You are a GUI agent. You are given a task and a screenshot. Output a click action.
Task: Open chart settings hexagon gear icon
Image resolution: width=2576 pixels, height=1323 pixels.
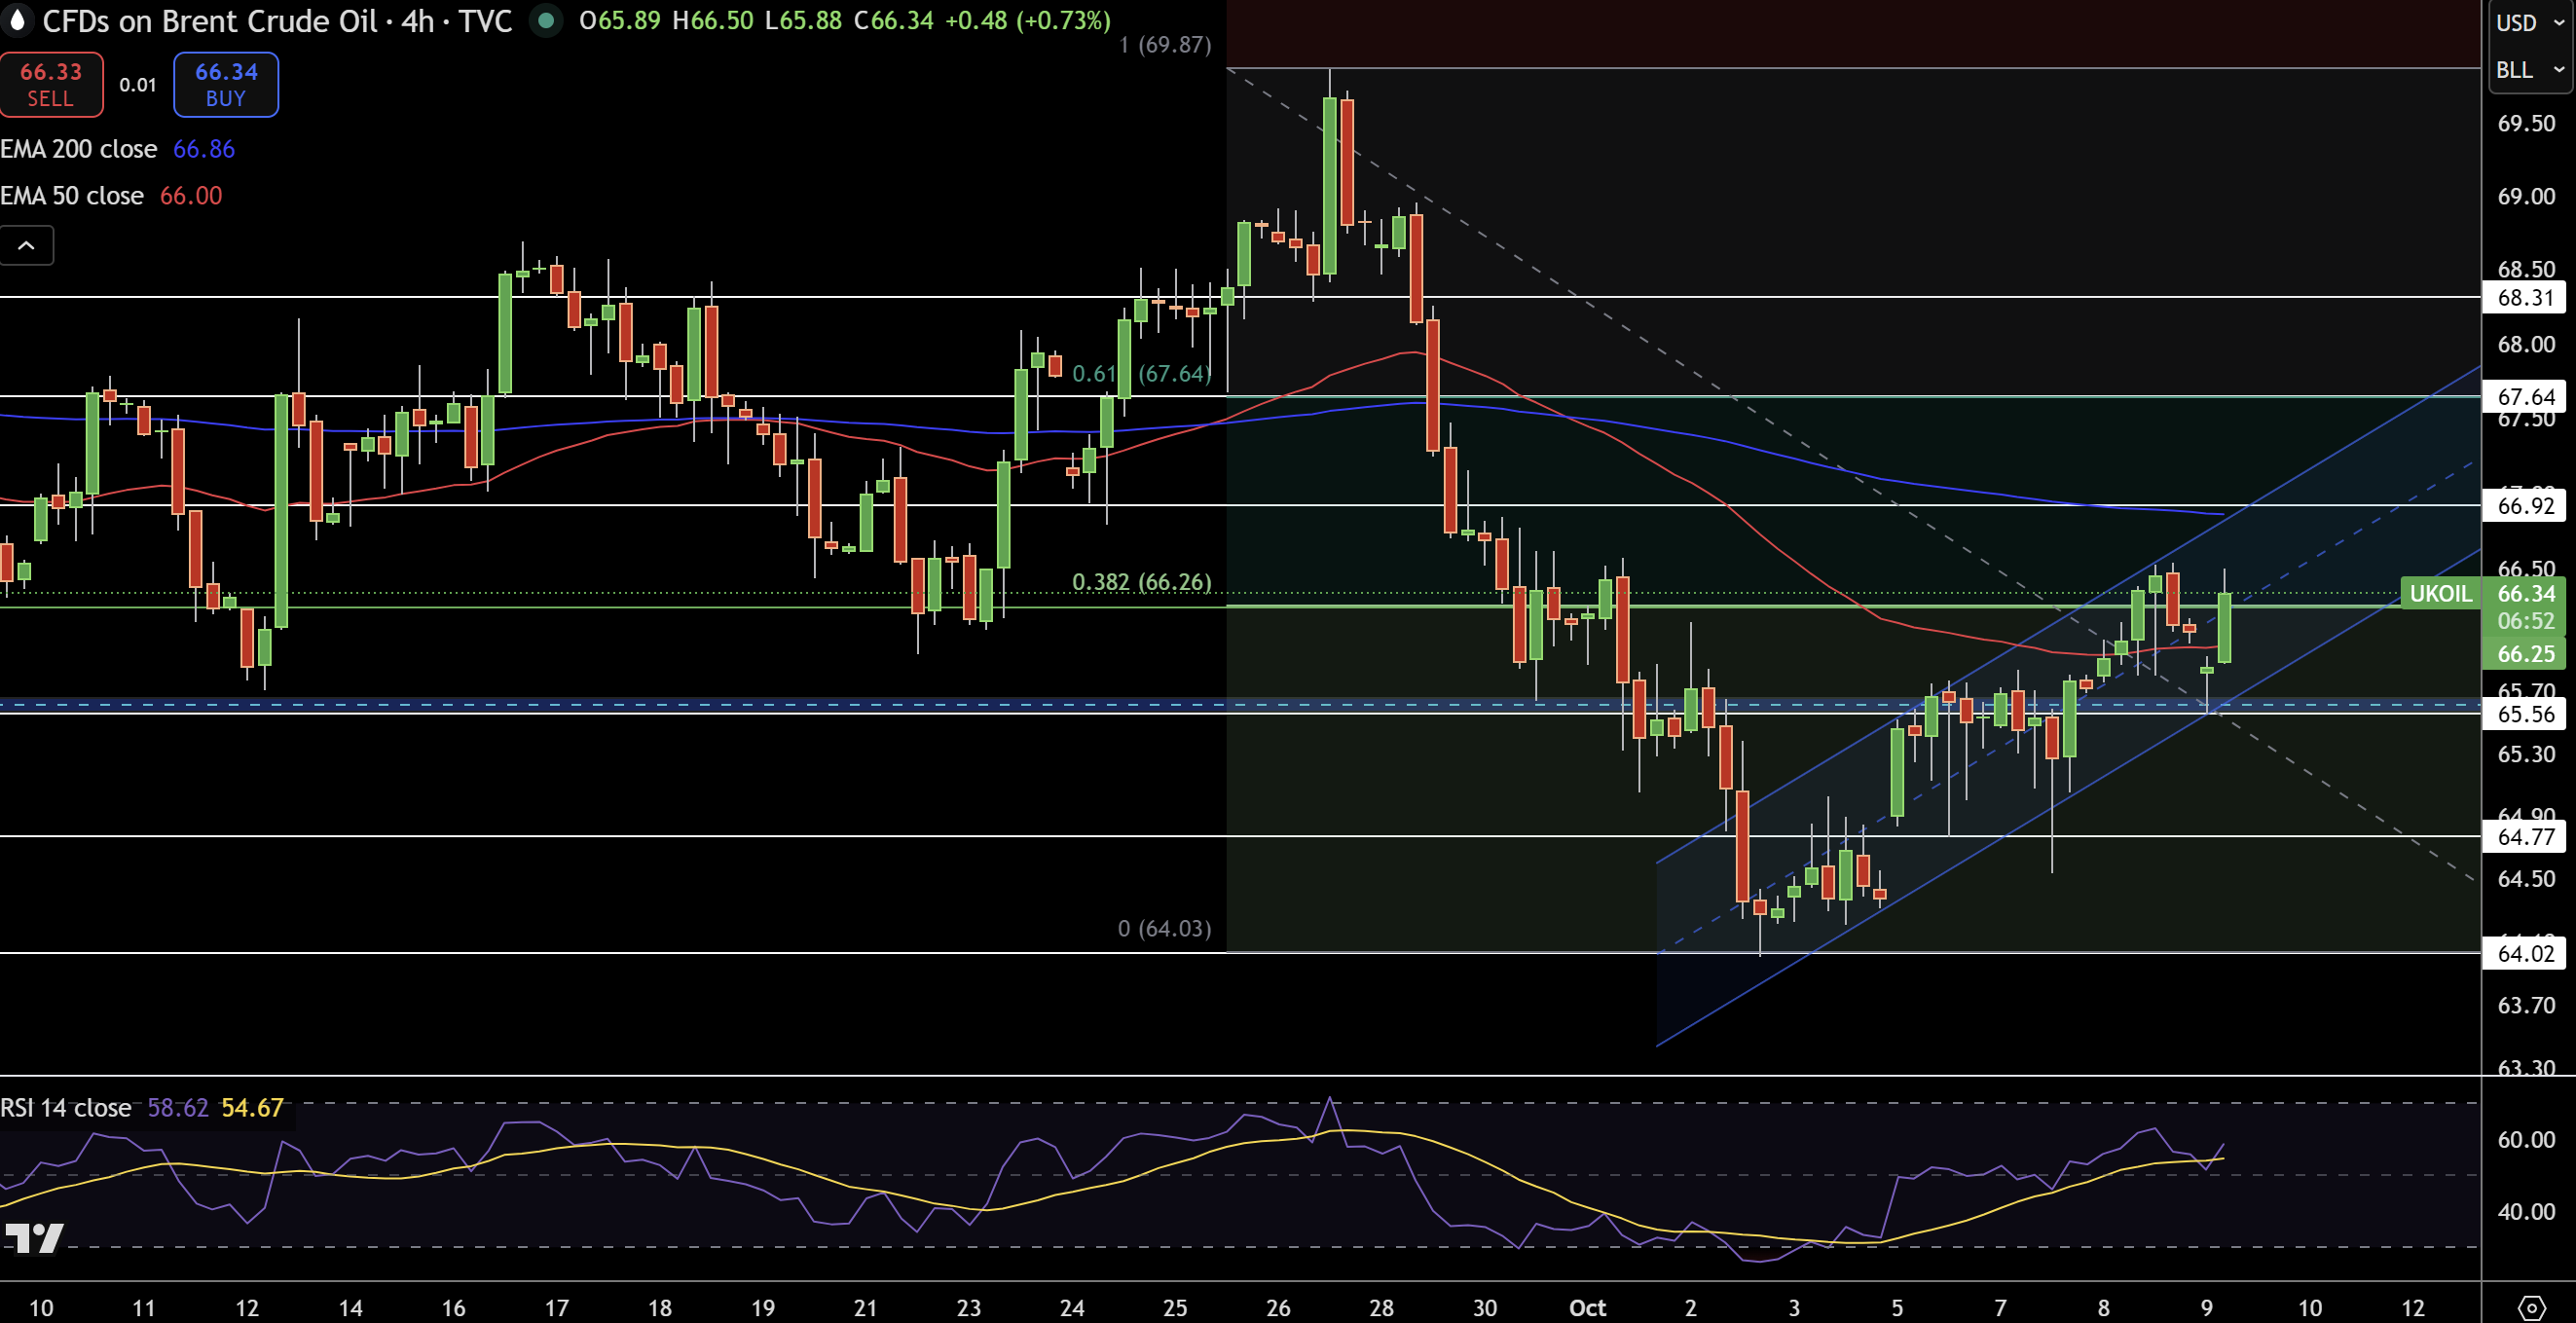click(x=2531, y=1307)
